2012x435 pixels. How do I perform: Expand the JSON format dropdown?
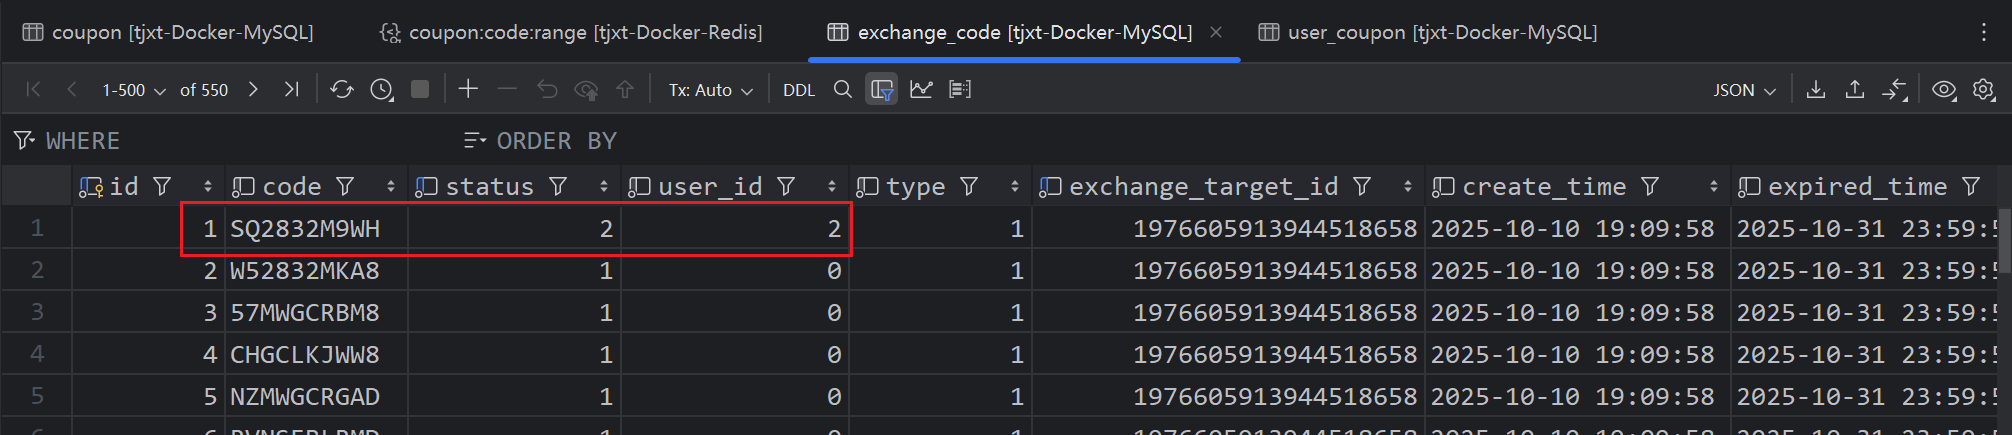(1745, 90)
